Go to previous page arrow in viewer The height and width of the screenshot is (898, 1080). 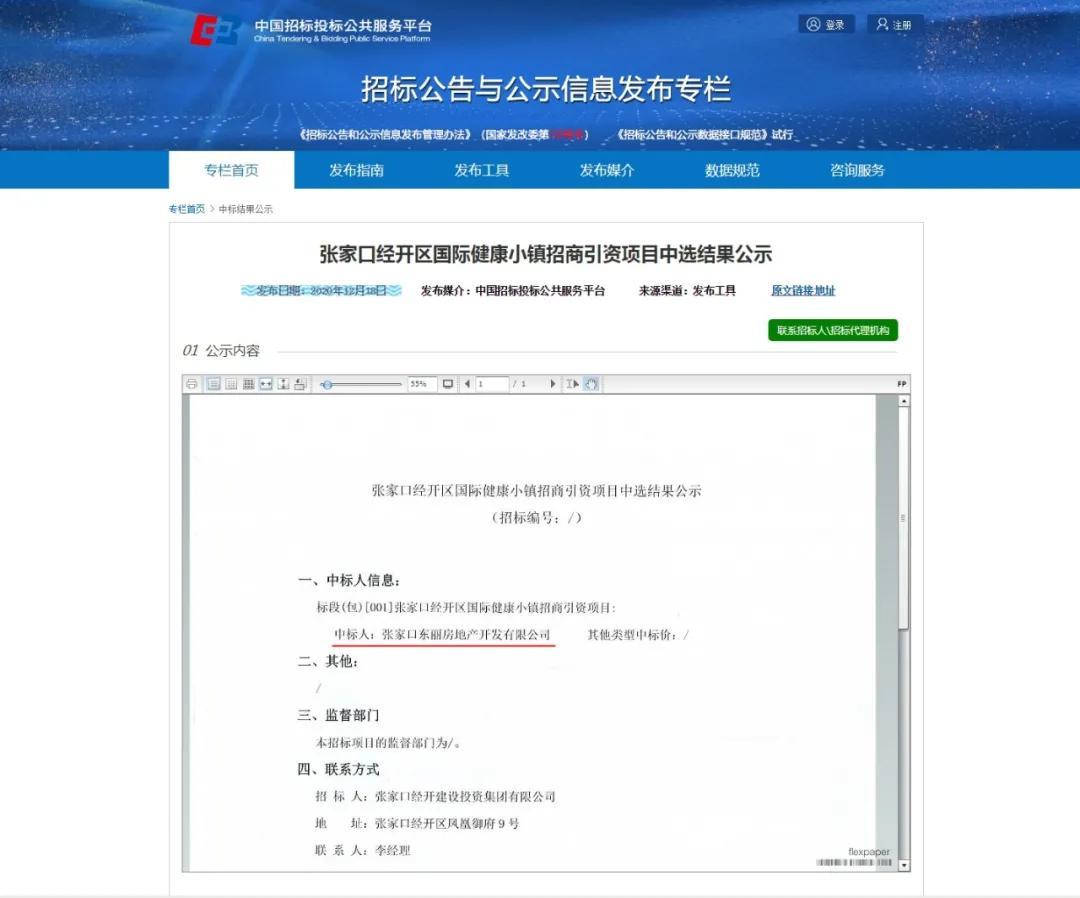(467, 384)
